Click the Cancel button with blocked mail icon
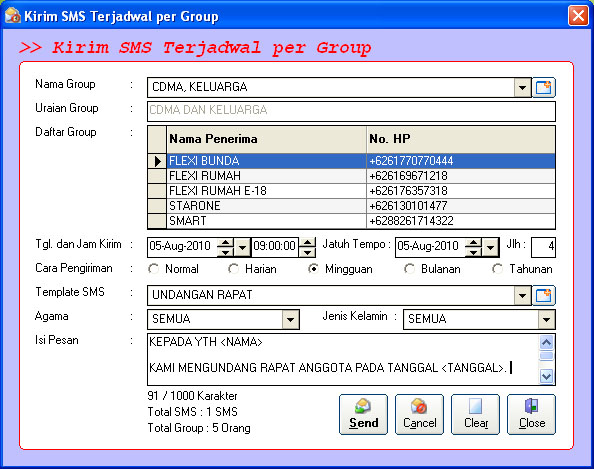594x469 pixels. click(419, 414)
